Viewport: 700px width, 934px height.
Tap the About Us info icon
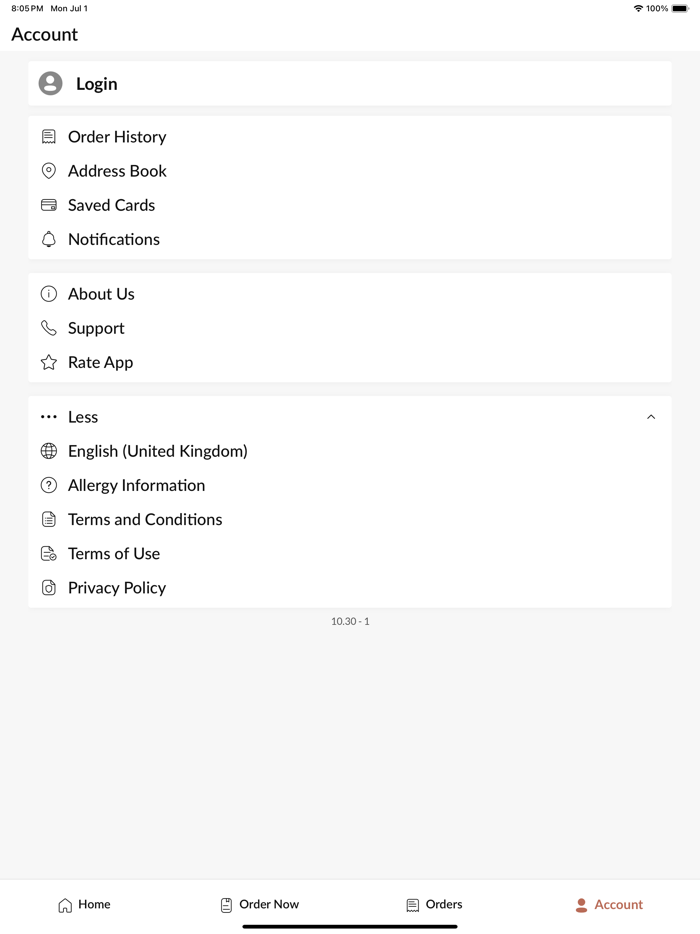pos(49,294)
